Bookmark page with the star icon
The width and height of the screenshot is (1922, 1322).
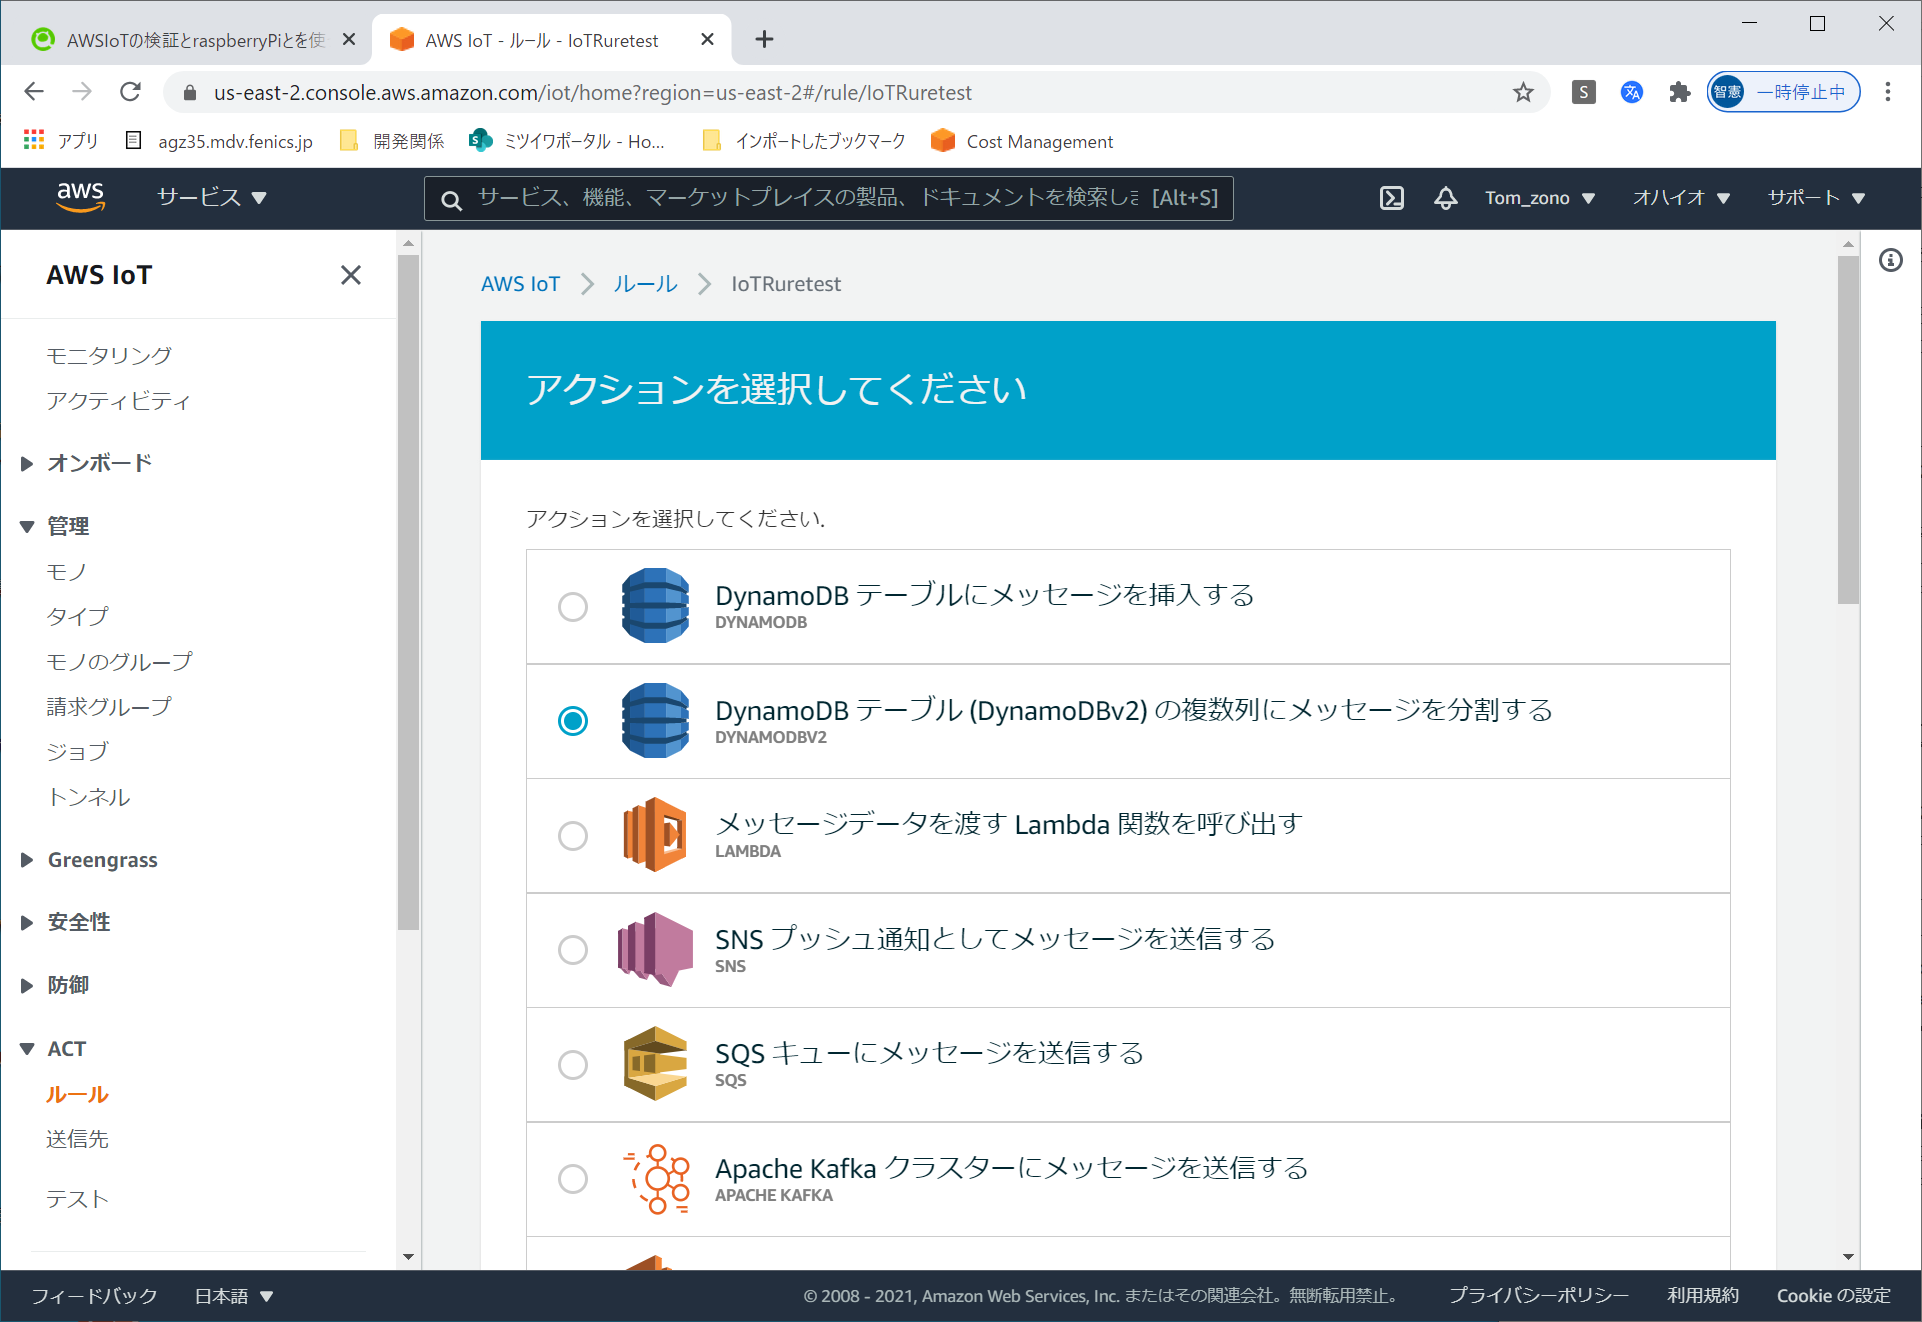[1522, 93]
